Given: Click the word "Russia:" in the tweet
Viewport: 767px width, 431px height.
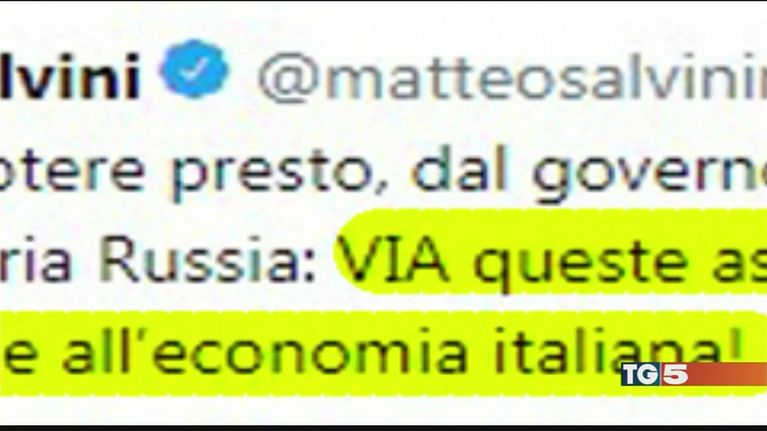Looking at the screenshot, I should [207, 260].
